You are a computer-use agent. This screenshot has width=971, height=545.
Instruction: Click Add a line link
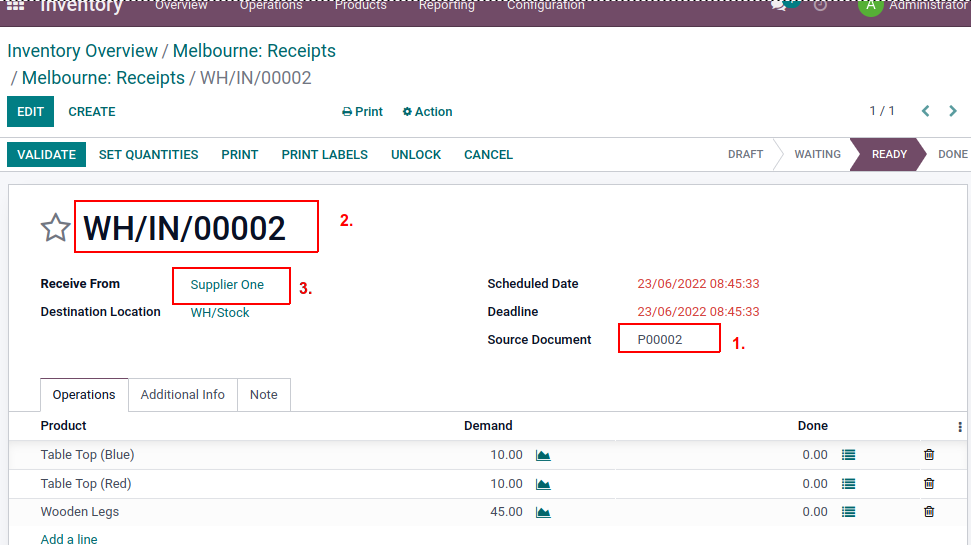click(x=69, y=539)
